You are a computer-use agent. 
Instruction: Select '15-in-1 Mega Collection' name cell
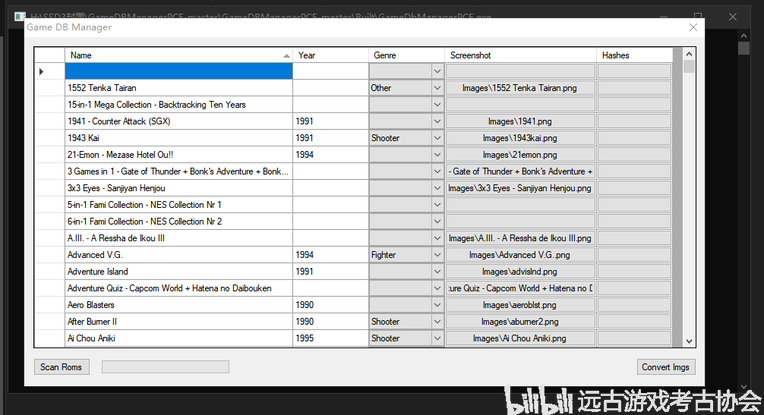click(x=178, y=105)
